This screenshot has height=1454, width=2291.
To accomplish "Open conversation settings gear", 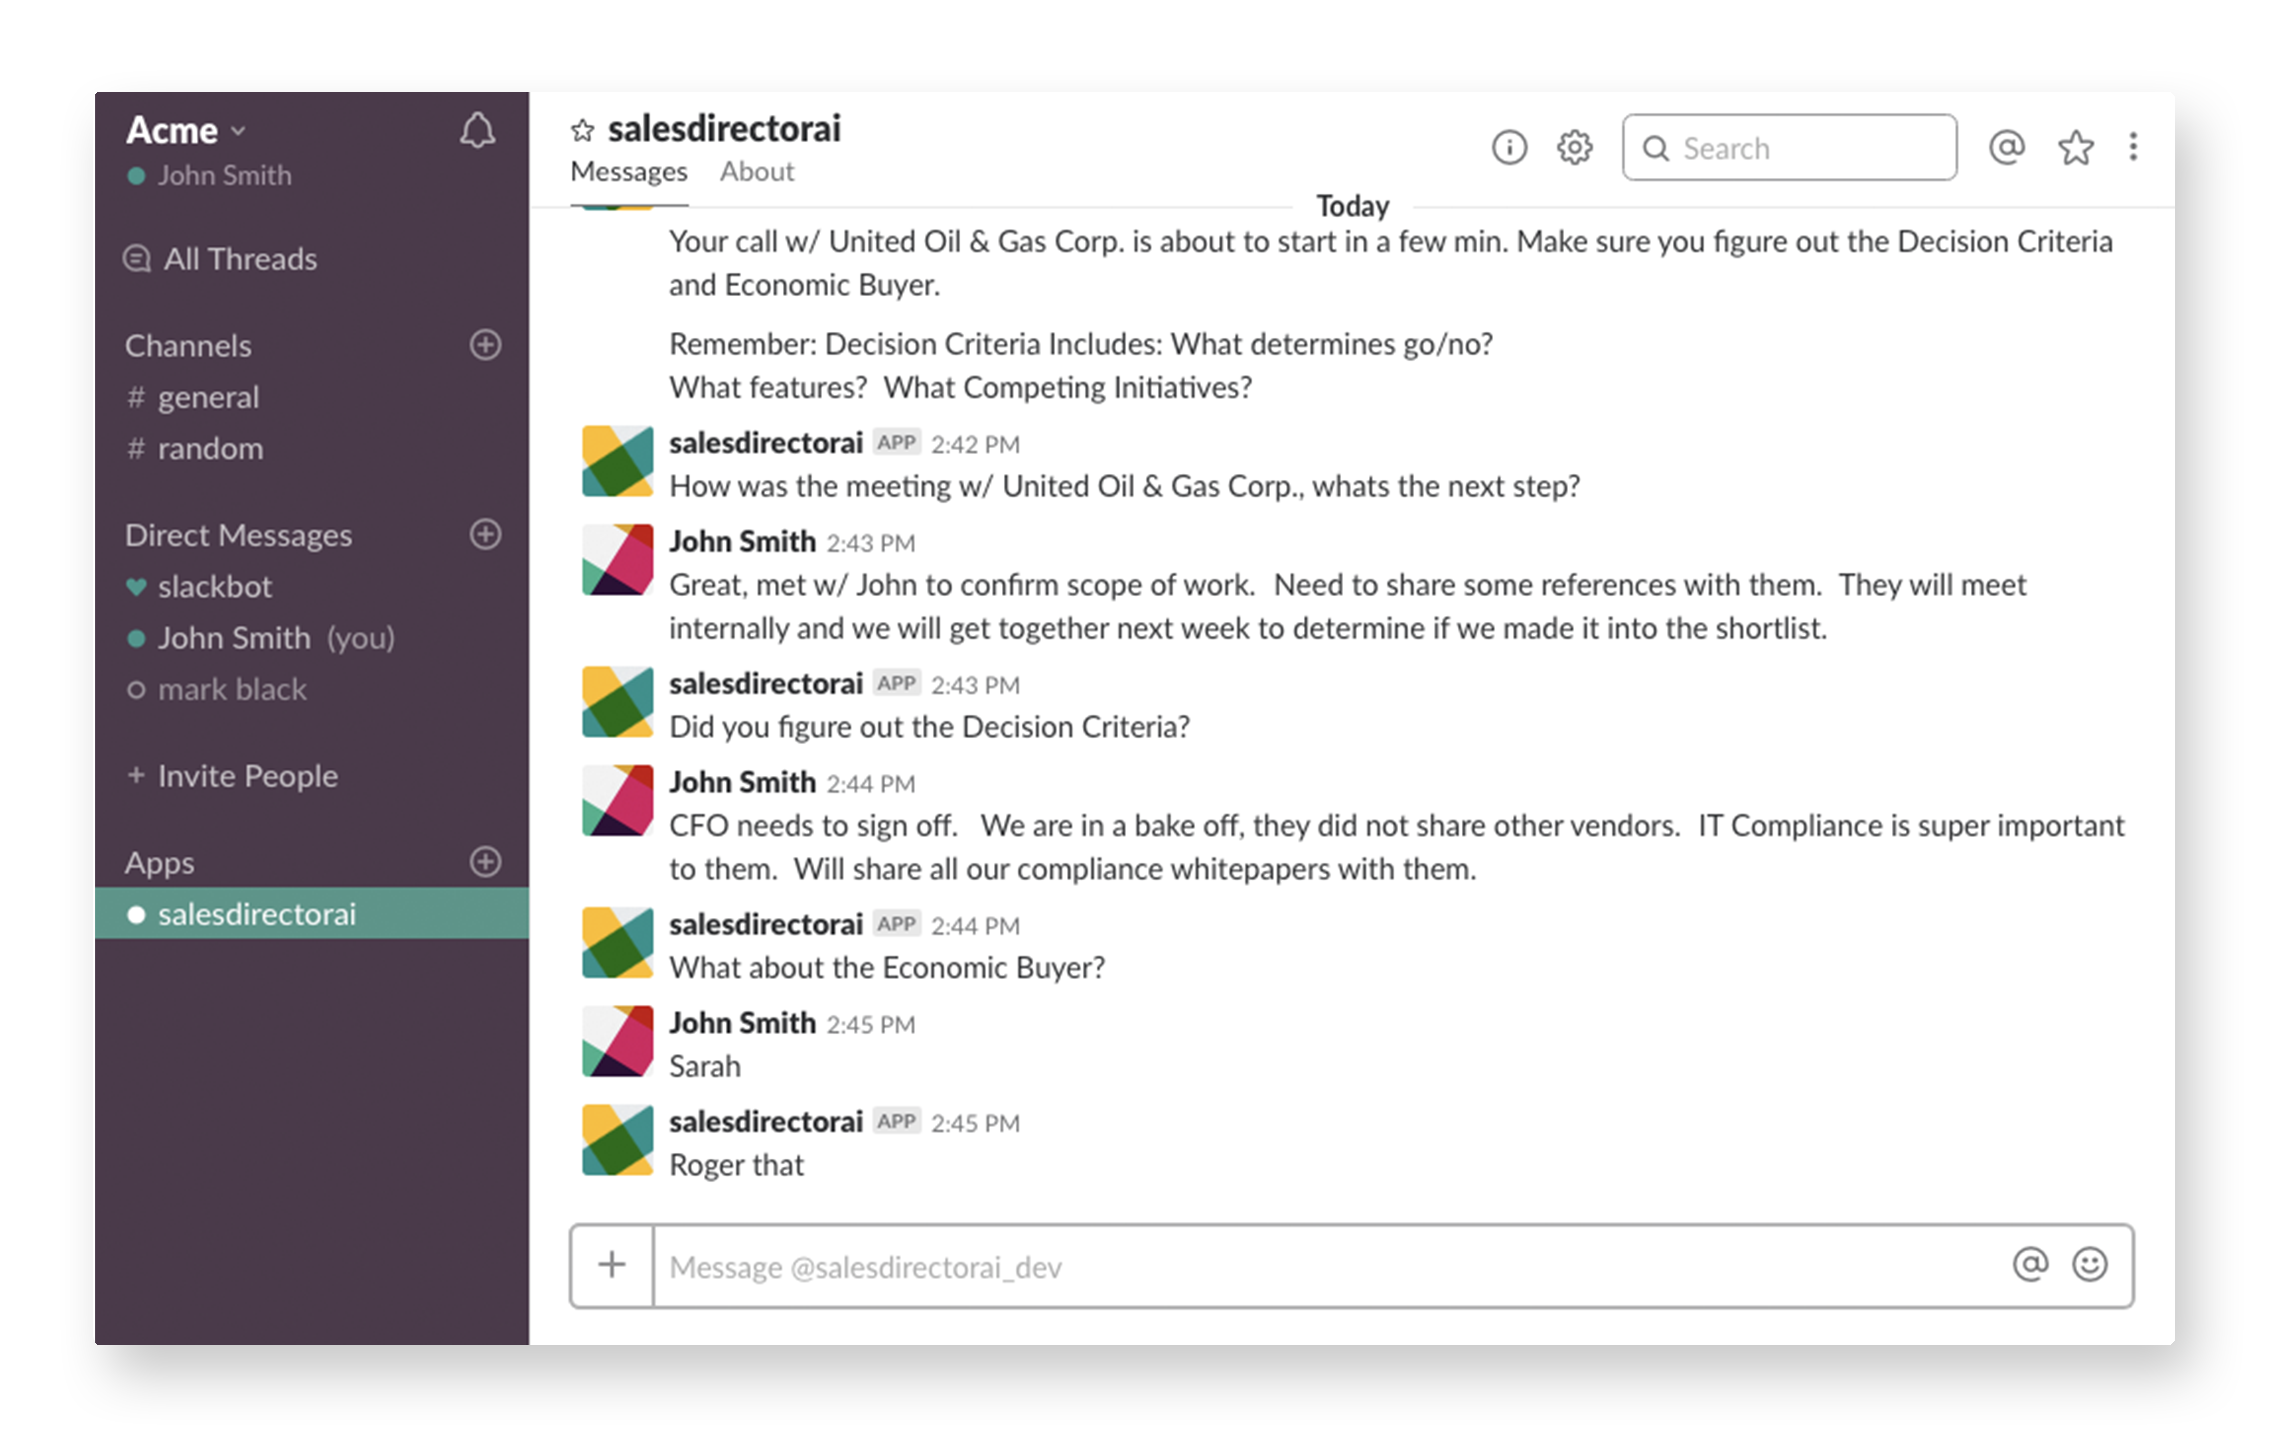I will 1573,147.
